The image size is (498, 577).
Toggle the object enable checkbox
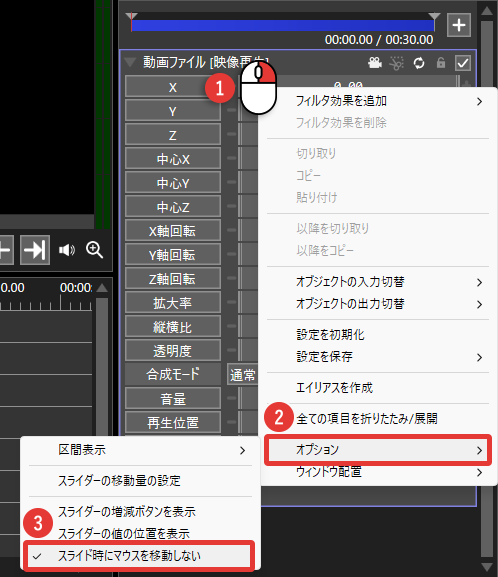pyautogui.click(x=462, y=63)
